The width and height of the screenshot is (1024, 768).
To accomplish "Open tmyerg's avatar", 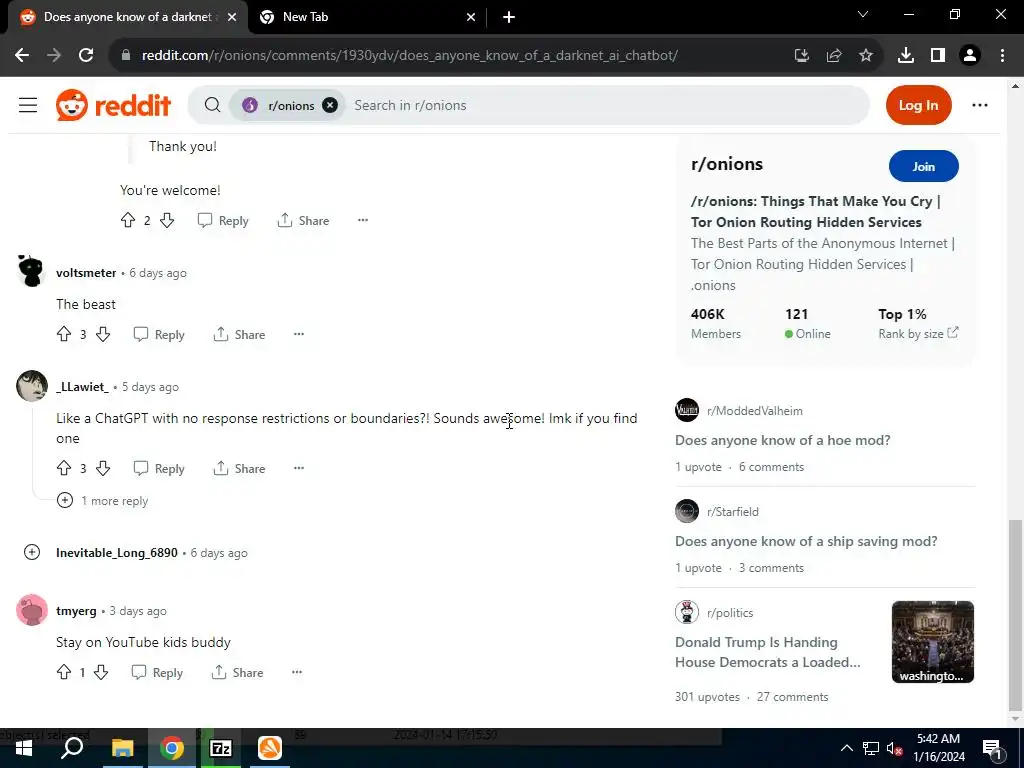I will (31, 610).
